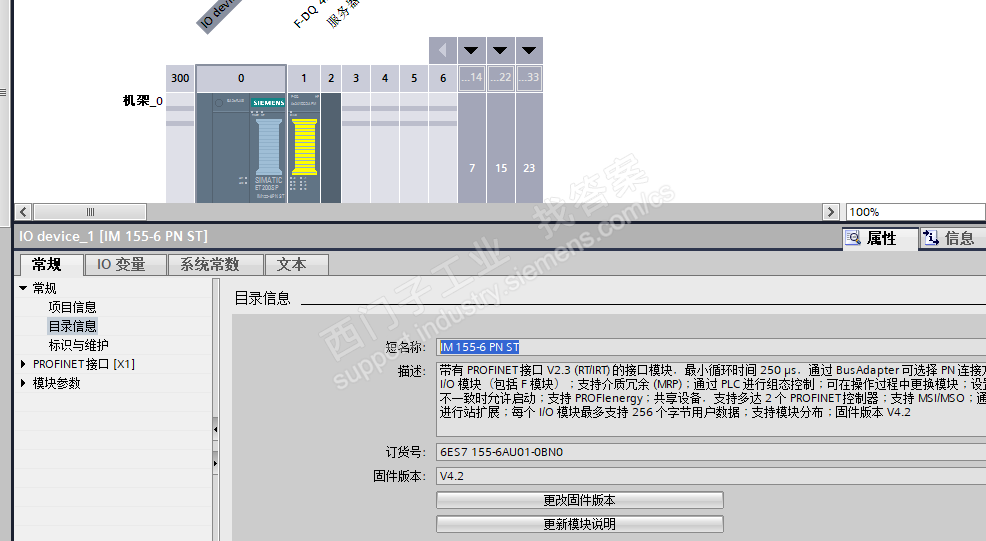Click right arrow of horizontal scrollbar

[831, 212]
